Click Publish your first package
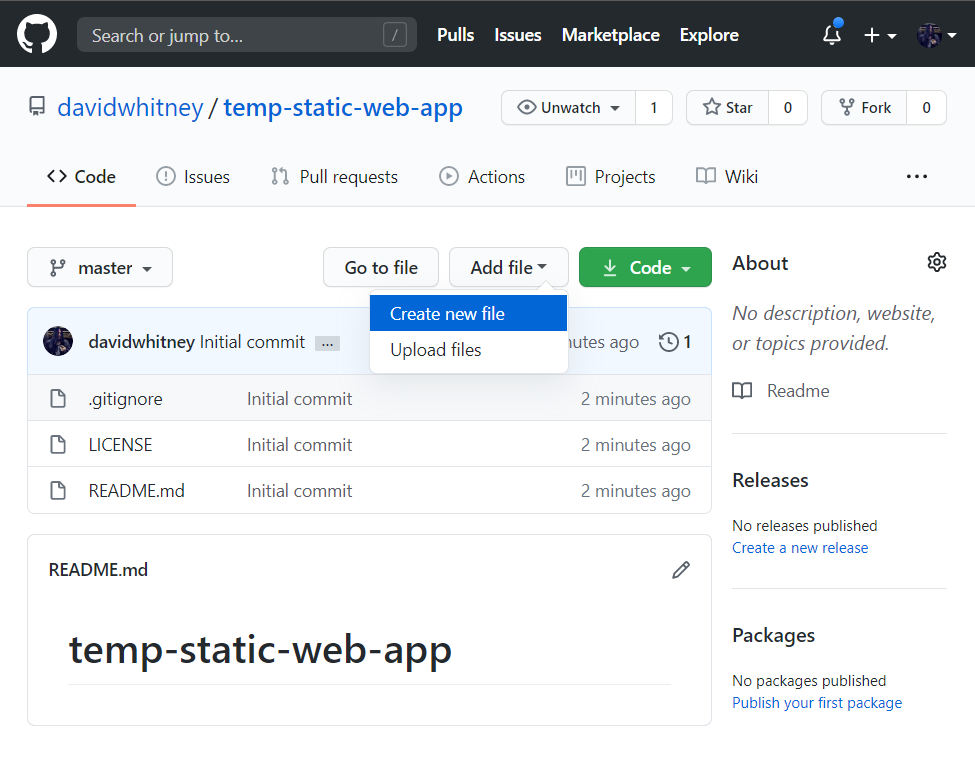The width and height of the screenshot is (975, 757). pyautogui.click(x=816, y=703)
